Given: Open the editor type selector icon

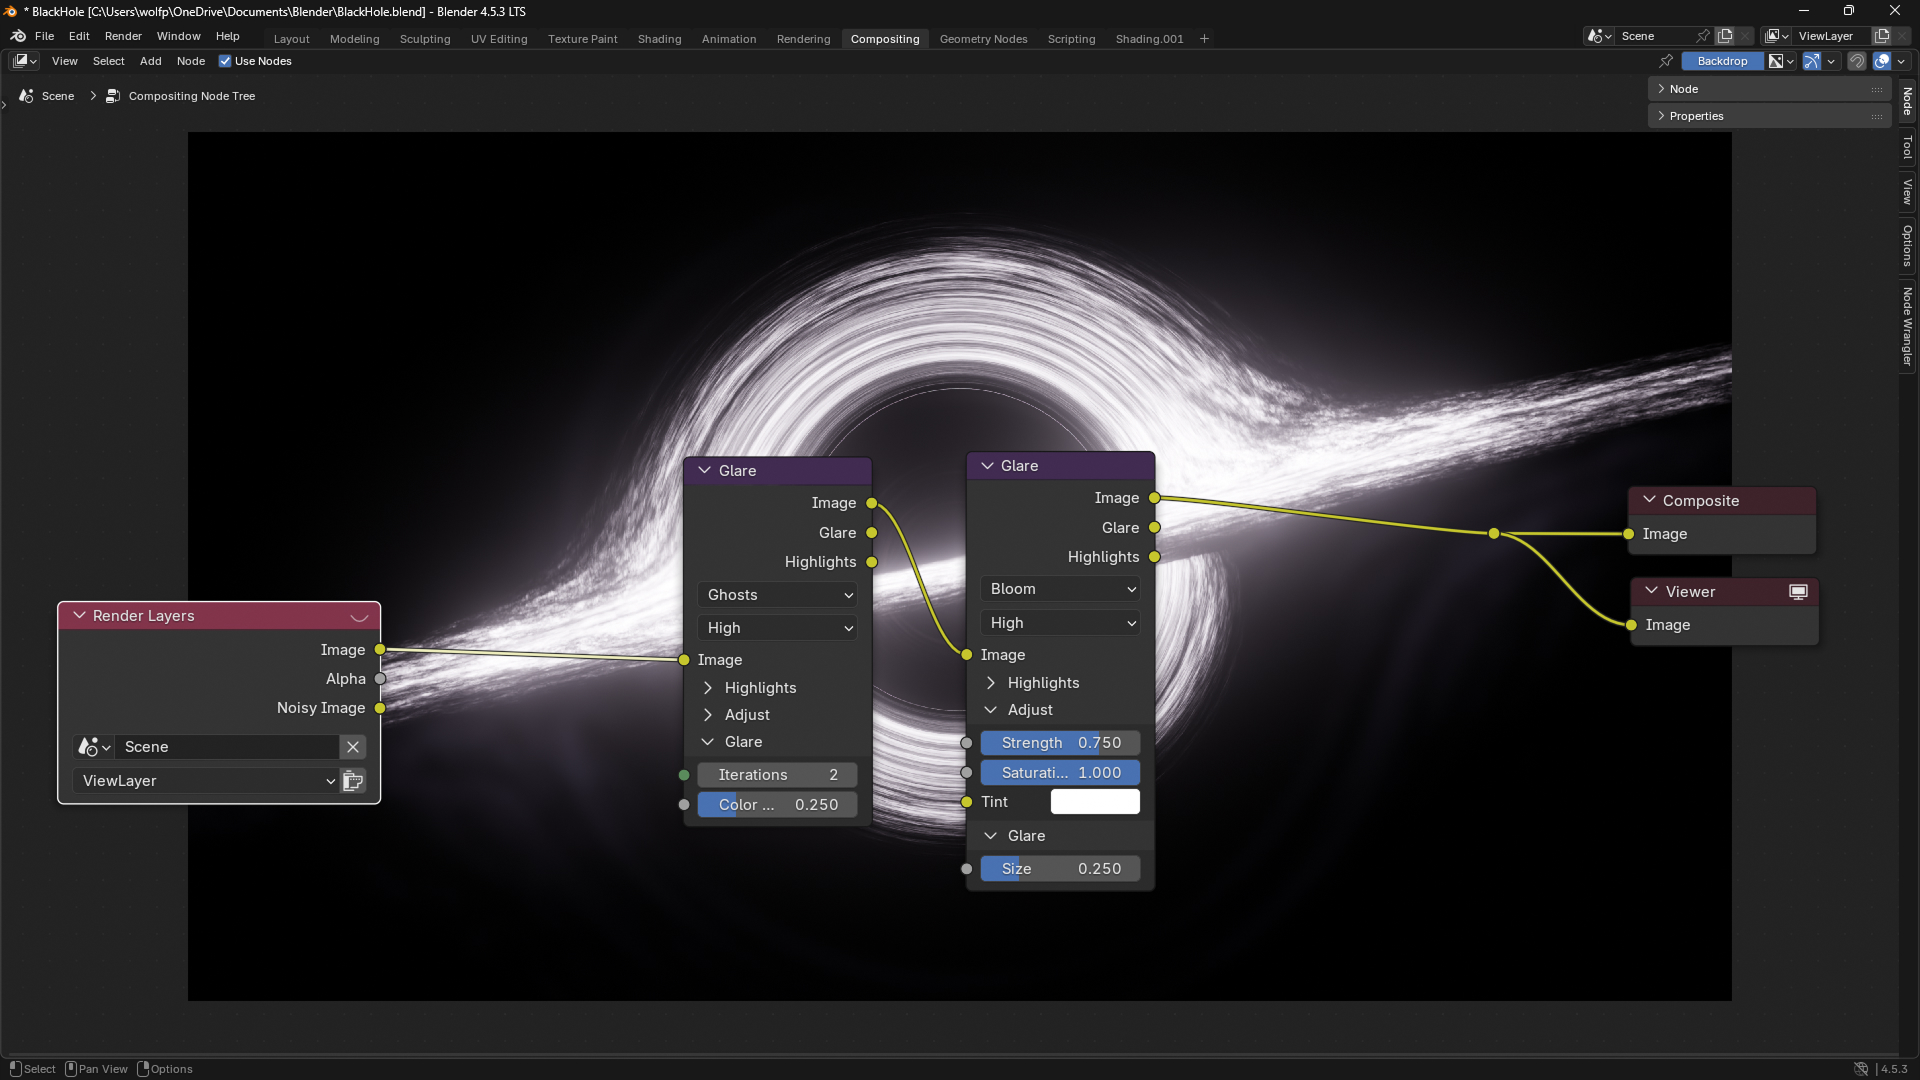Looking at the screenshot, I should click(x=24, y=61).
